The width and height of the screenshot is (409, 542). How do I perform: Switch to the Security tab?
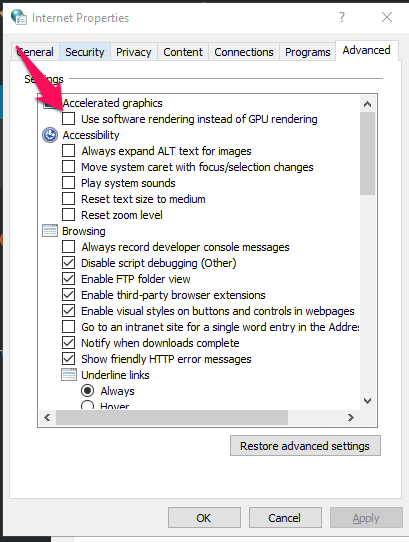click(85, 52)
